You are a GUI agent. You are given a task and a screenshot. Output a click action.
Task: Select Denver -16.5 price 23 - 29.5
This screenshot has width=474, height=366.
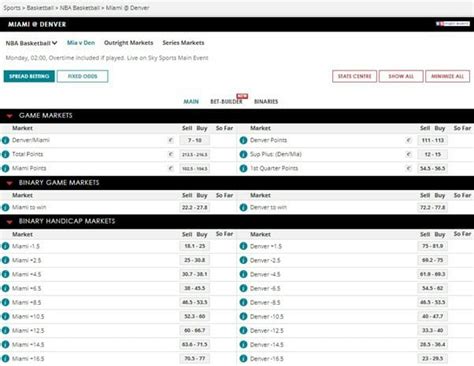pyautogui.click(x=433, y=358)
